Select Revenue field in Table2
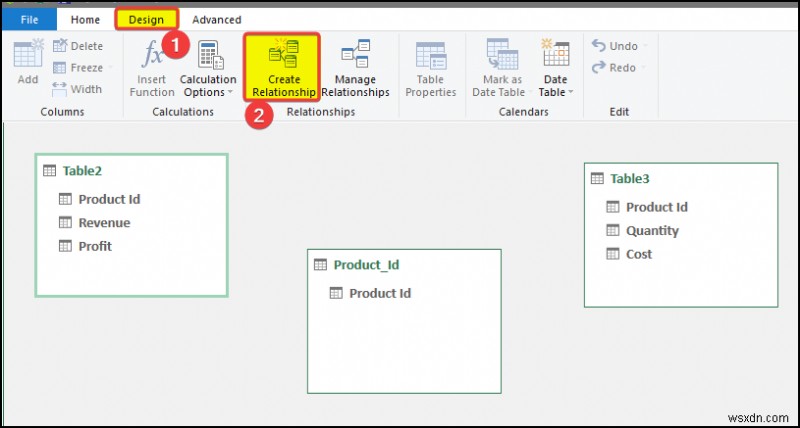Image resolution: width=800 pixels, height=428 pixels. click(x=104, y=222)
